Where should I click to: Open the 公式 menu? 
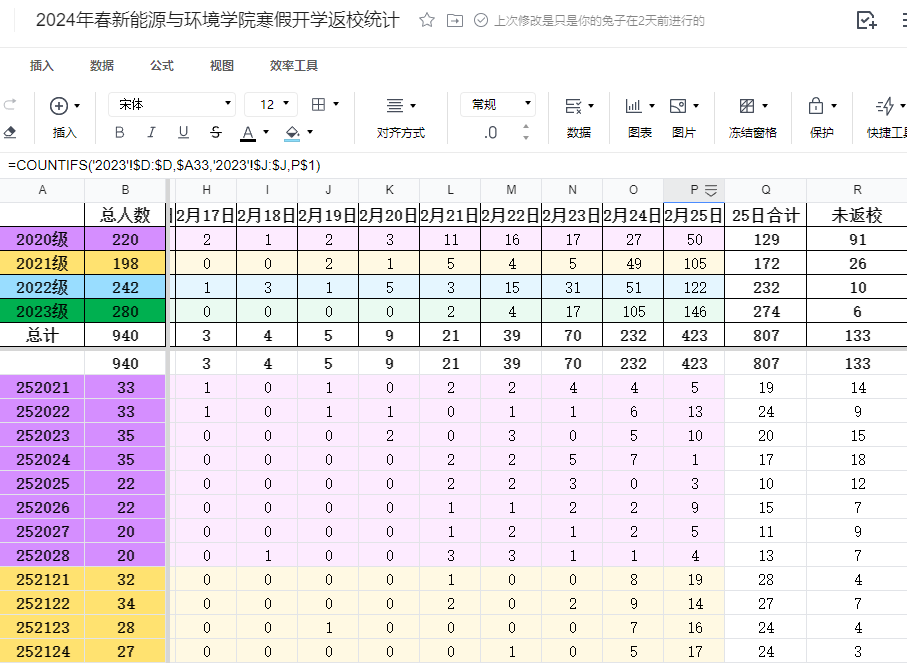click(x=162, y=66)
